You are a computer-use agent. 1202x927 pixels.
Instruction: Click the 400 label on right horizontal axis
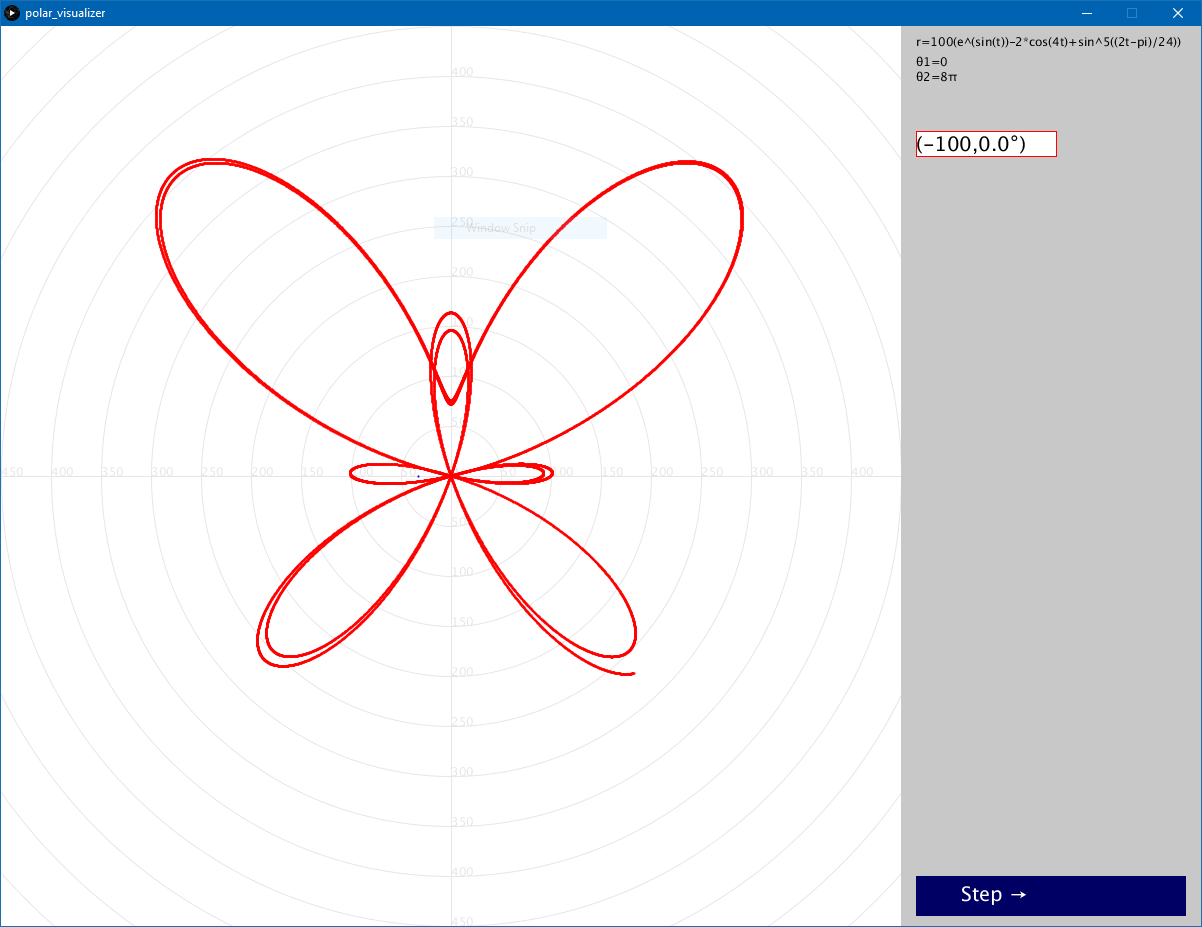tap(861, 472)
